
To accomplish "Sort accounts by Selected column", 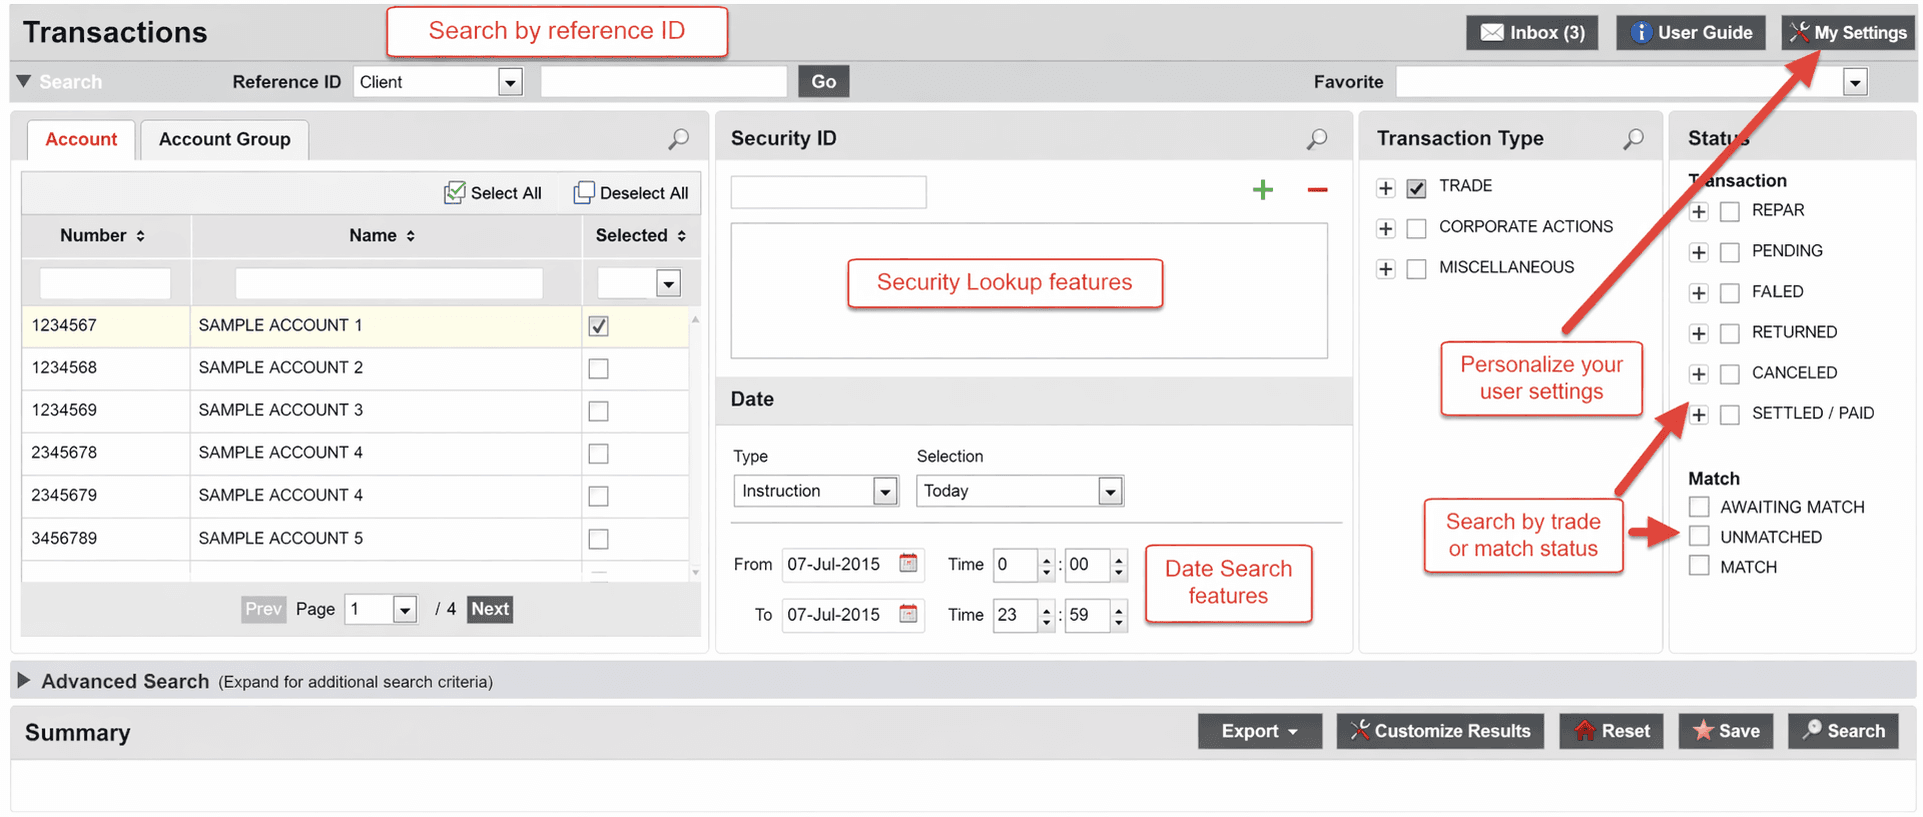I will 641,235.
